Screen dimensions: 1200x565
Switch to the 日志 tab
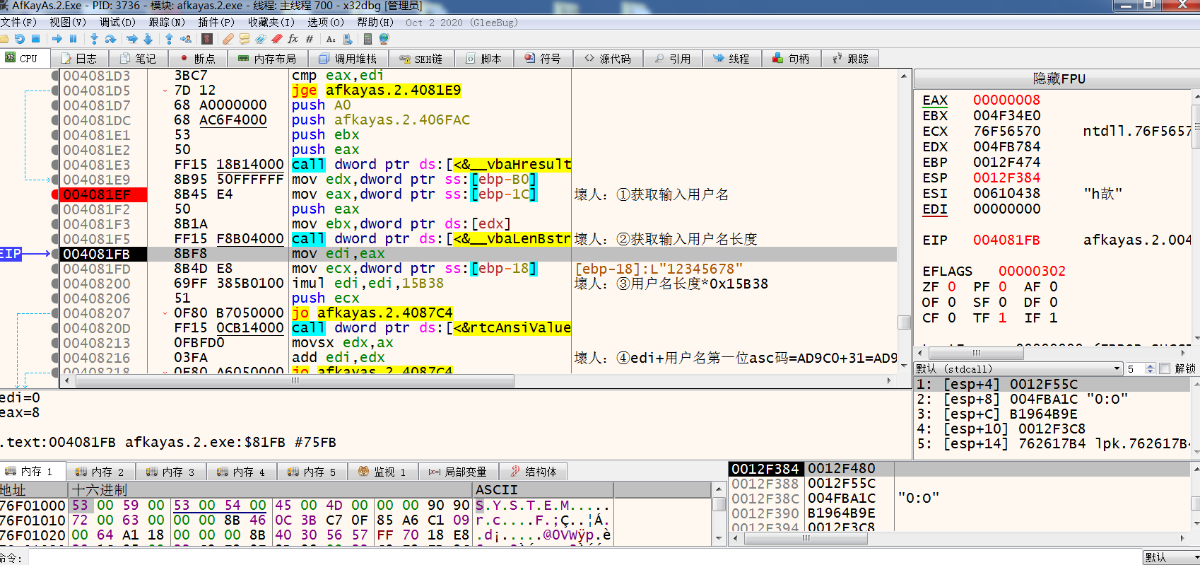78,59
